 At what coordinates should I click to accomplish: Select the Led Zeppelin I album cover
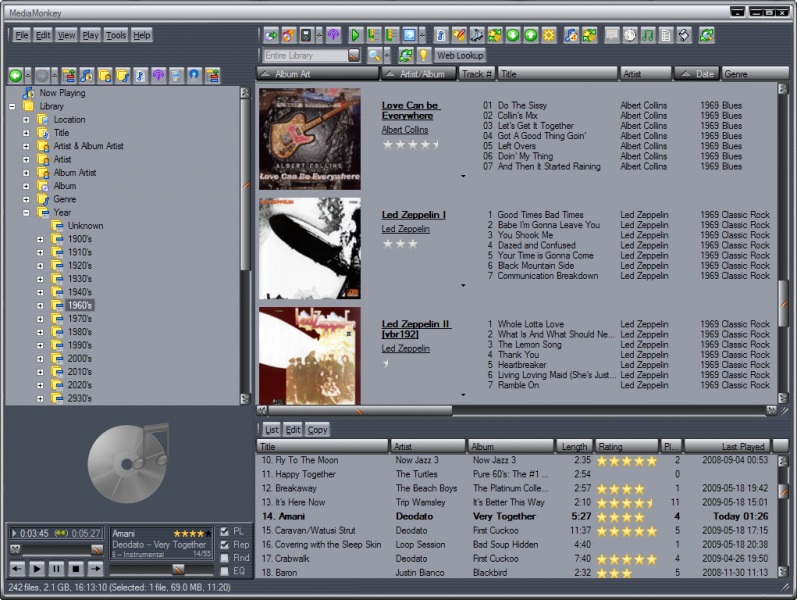coord(309,248)
